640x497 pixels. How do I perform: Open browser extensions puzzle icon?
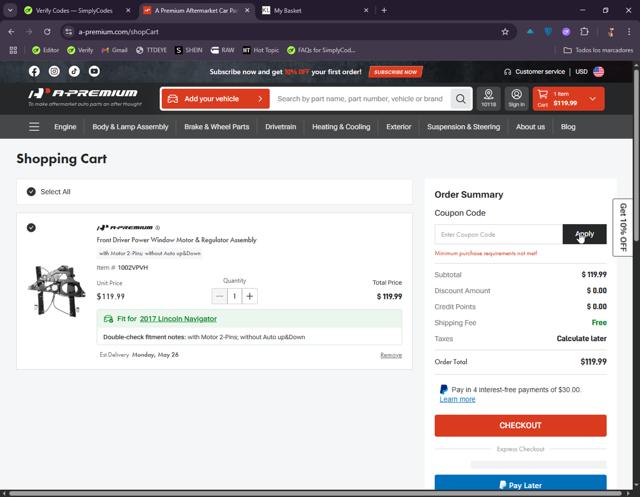[584, 32]
